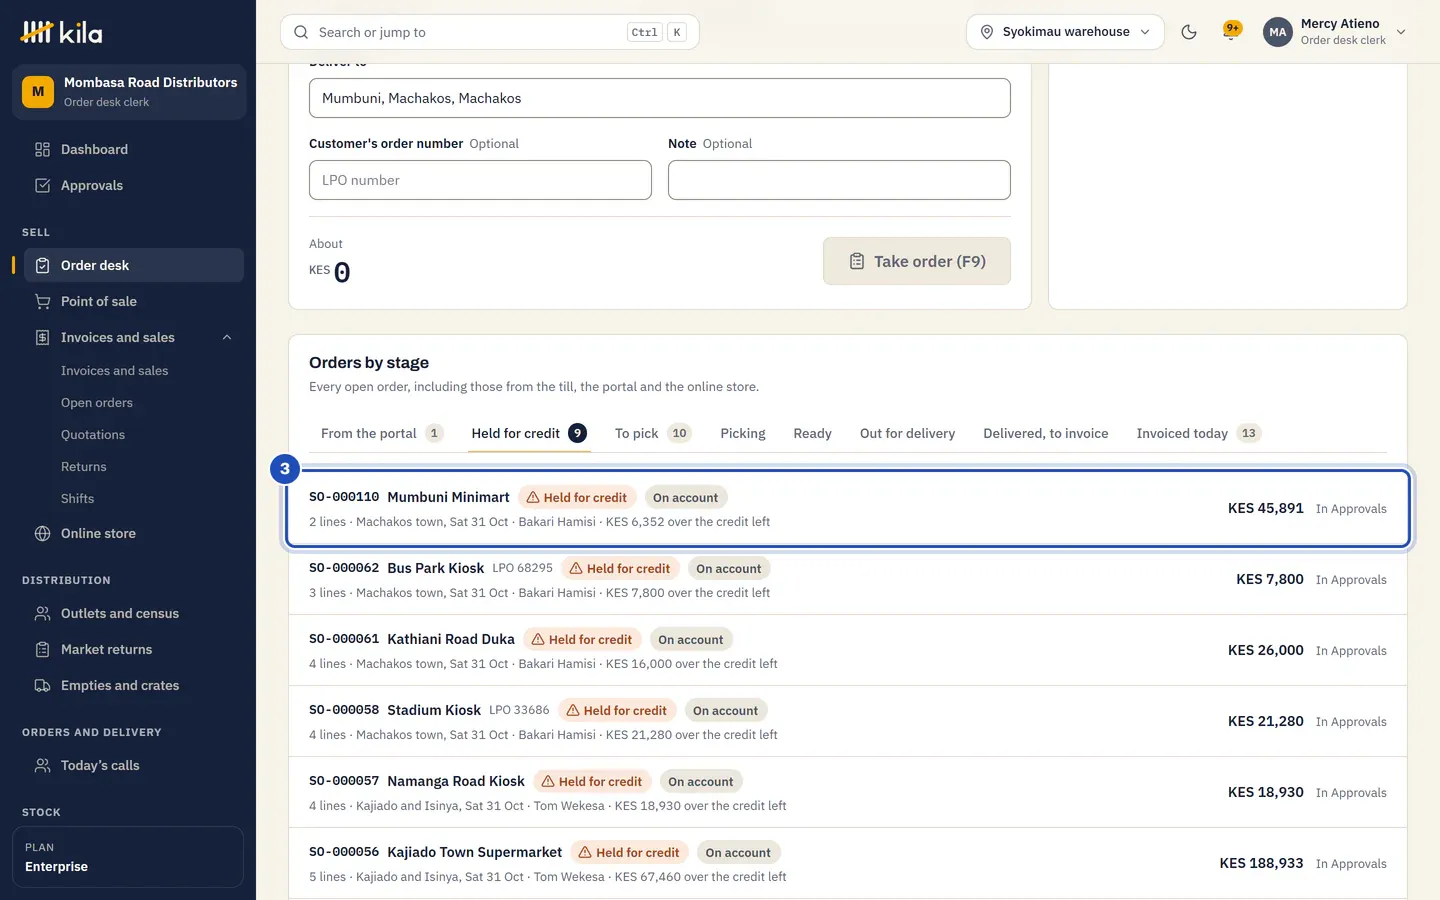The width and height of the screenshot is (1440, 900).
Task: Open Dashboard from sidebar icon
Action: point(42,149)
